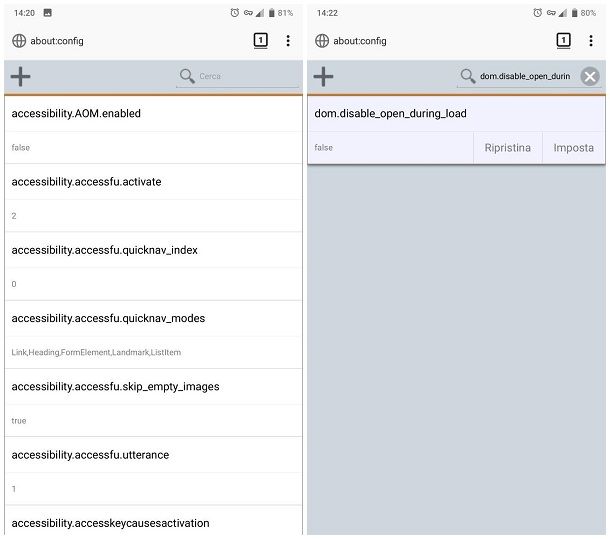Viewport: 610px width, 539px height.
Task: Tap the globe site icon in right screenshot
Action: coord(322,40)
